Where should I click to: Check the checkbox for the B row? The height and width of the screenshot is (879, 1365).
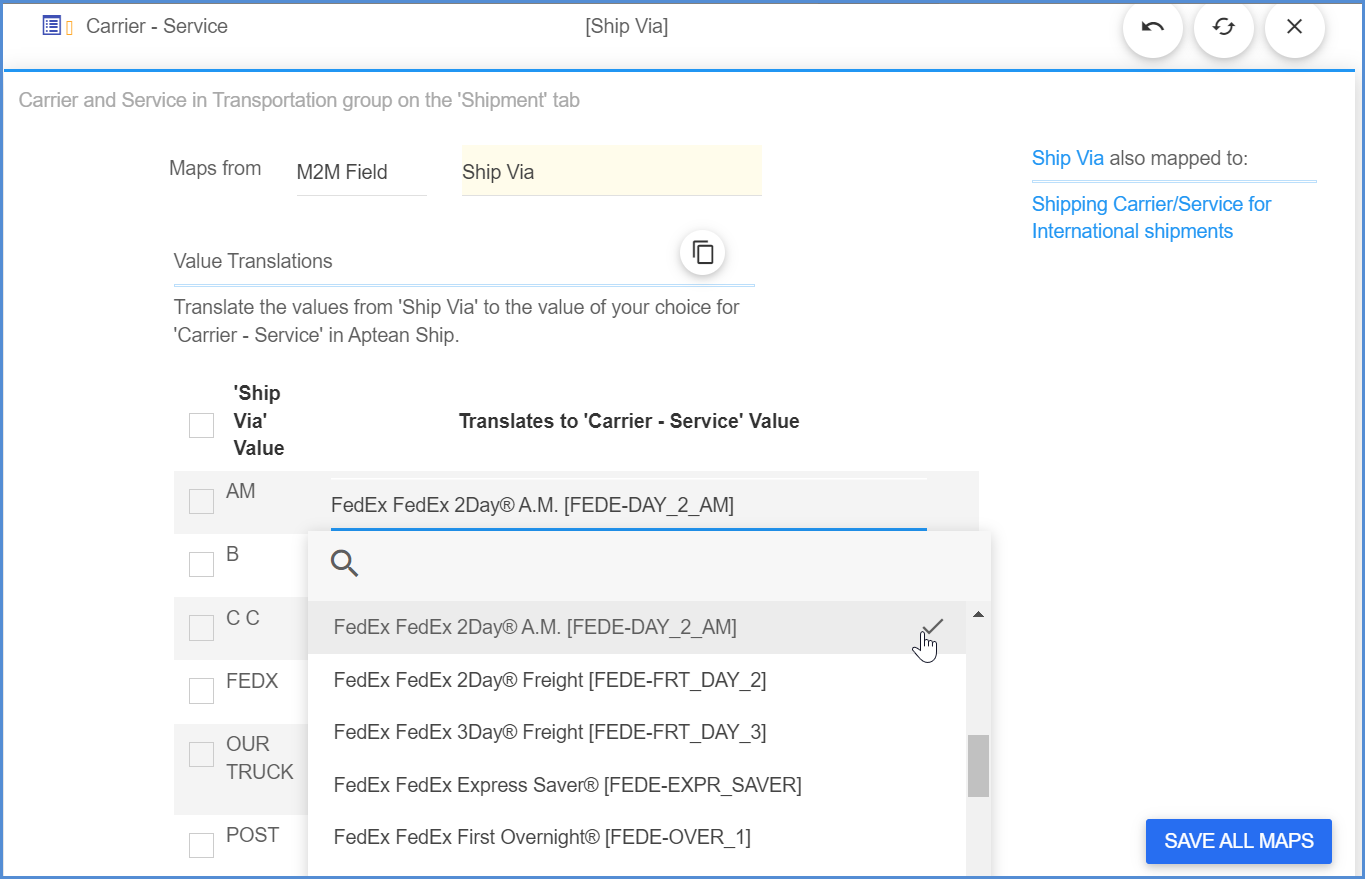(200, 563)
